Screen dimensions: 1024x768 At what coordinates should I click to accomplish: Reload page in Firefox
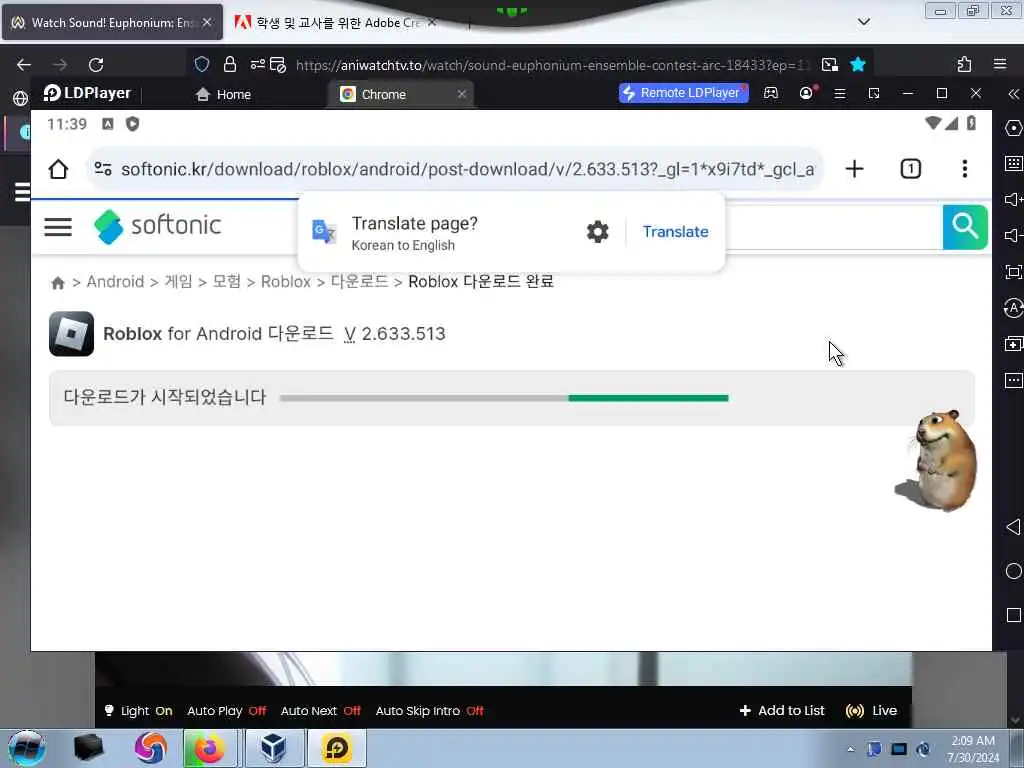pos(96,65)
